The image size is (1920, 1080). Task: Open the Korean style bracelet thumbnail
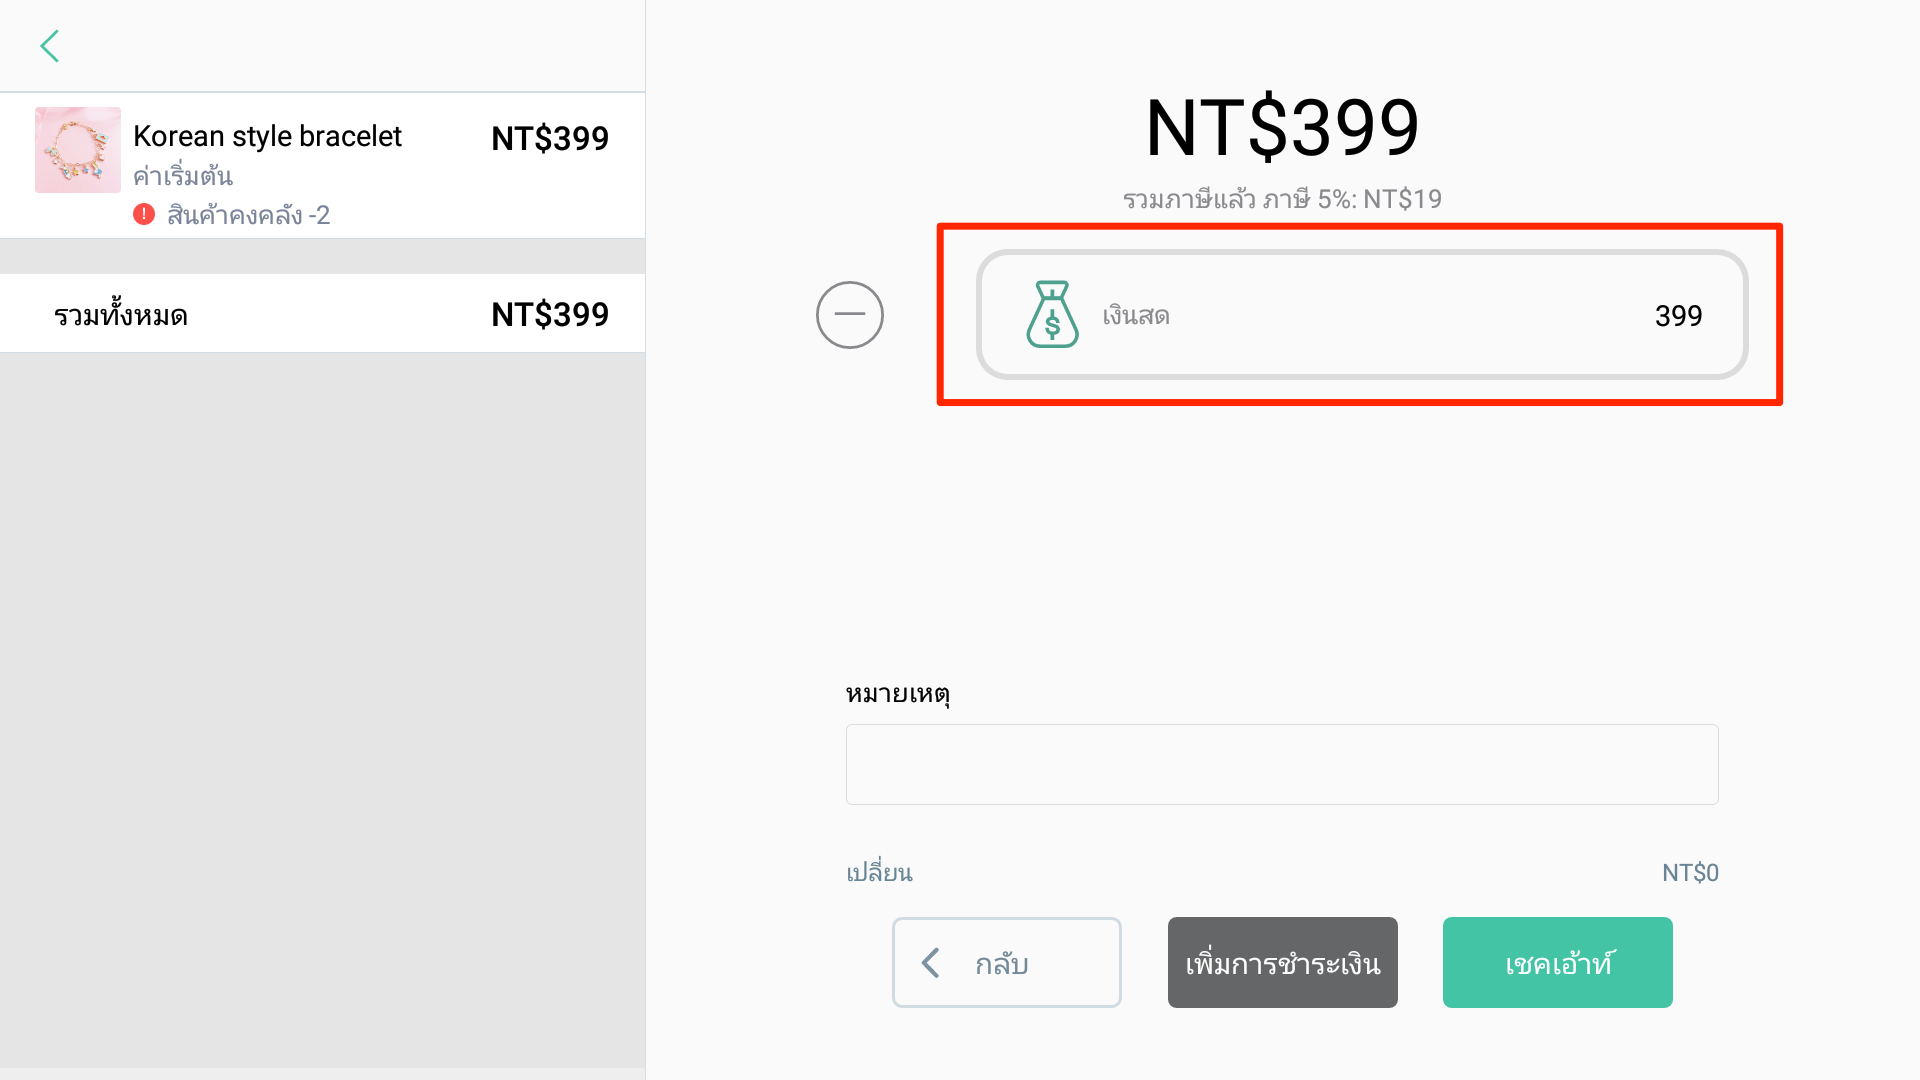78,150
